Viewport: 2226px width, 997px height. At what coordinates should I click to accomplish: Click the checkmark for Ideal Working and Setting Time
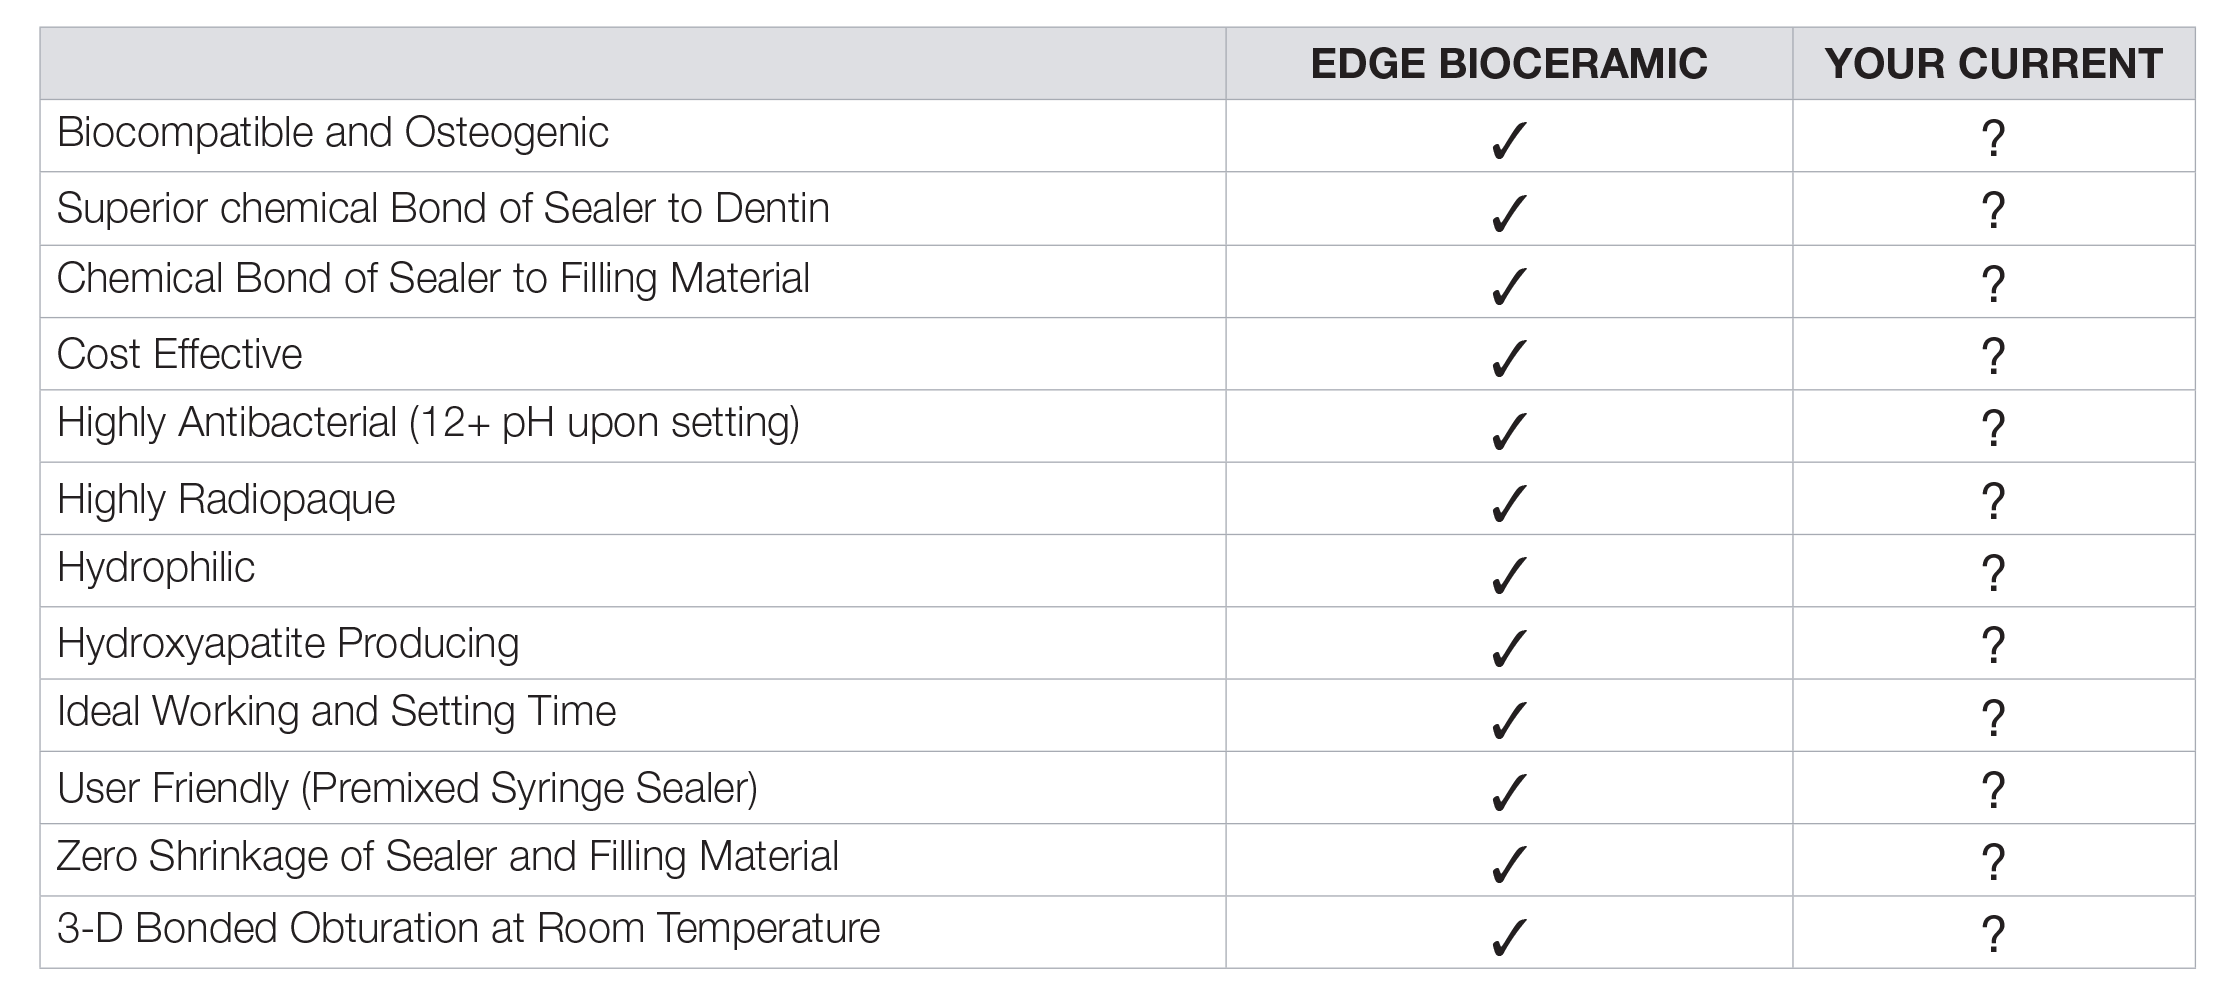[x=1508, y=719]
